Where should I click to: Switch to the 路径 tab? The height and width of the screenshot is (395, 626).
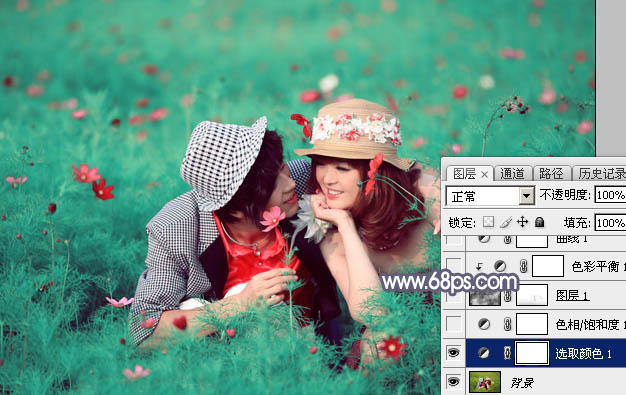click(x=551, y=174)
